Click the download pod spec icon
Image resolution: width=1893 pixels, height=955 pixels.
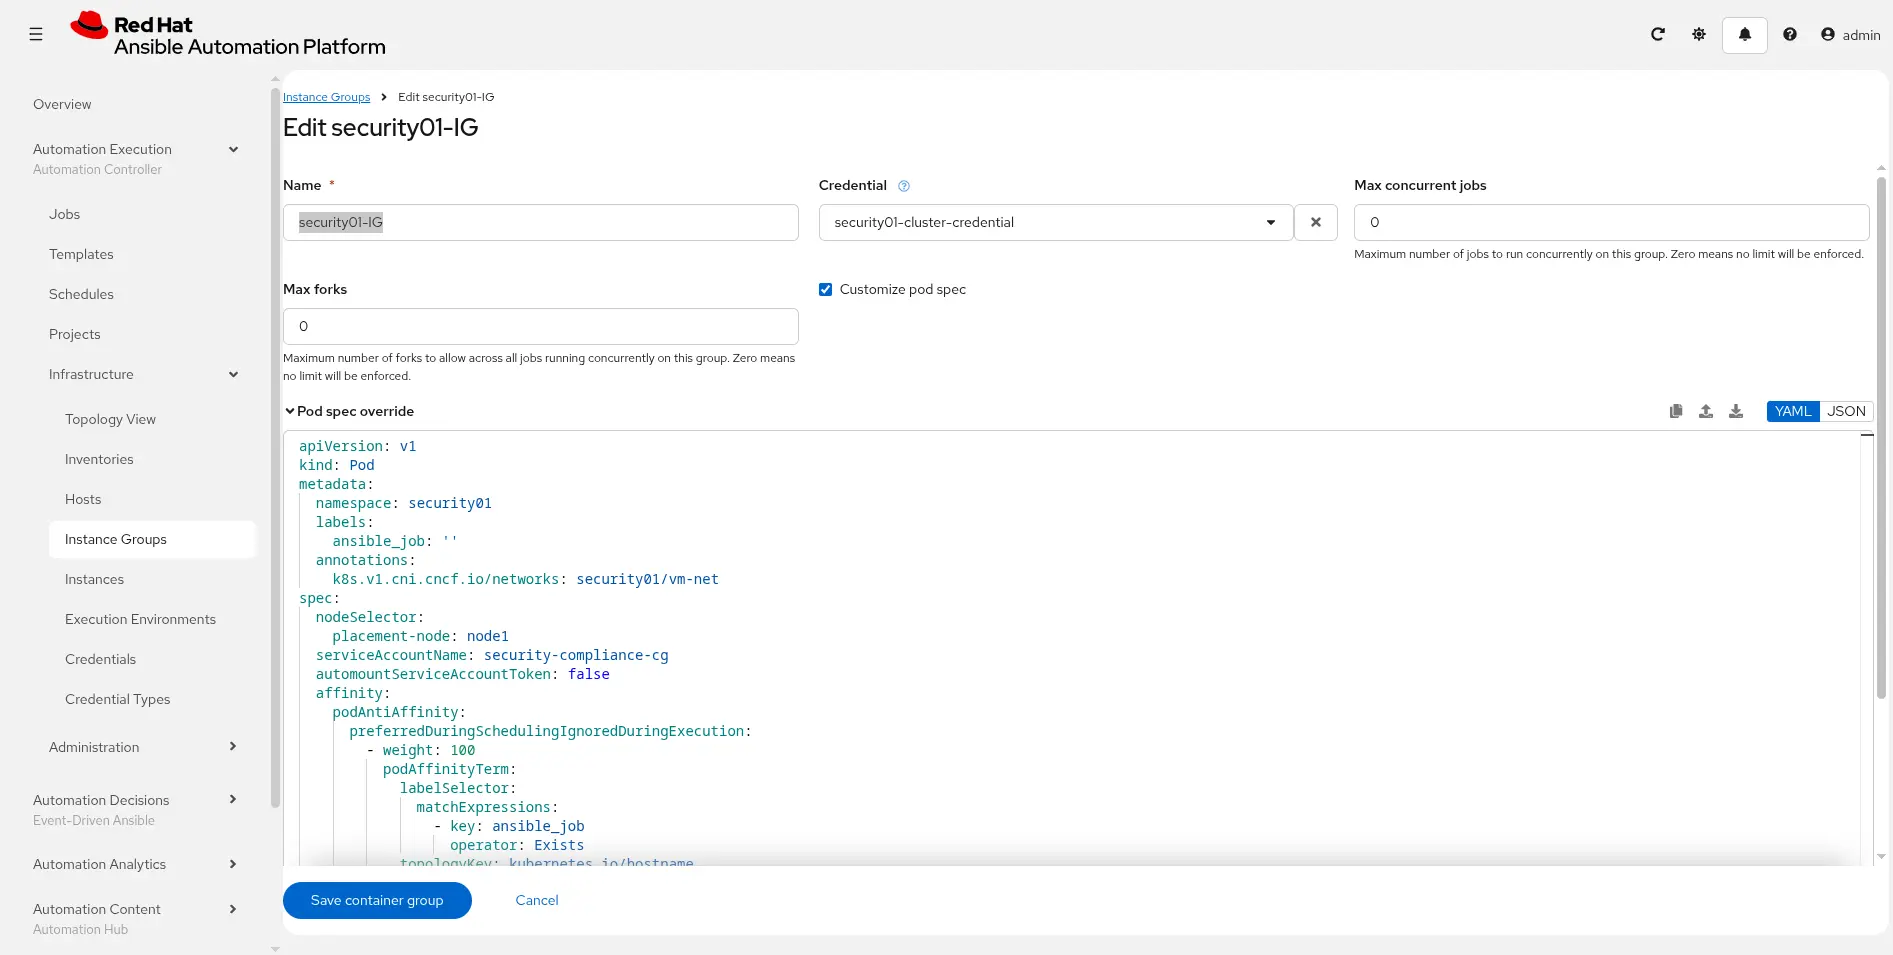(x=1736, y=412)
